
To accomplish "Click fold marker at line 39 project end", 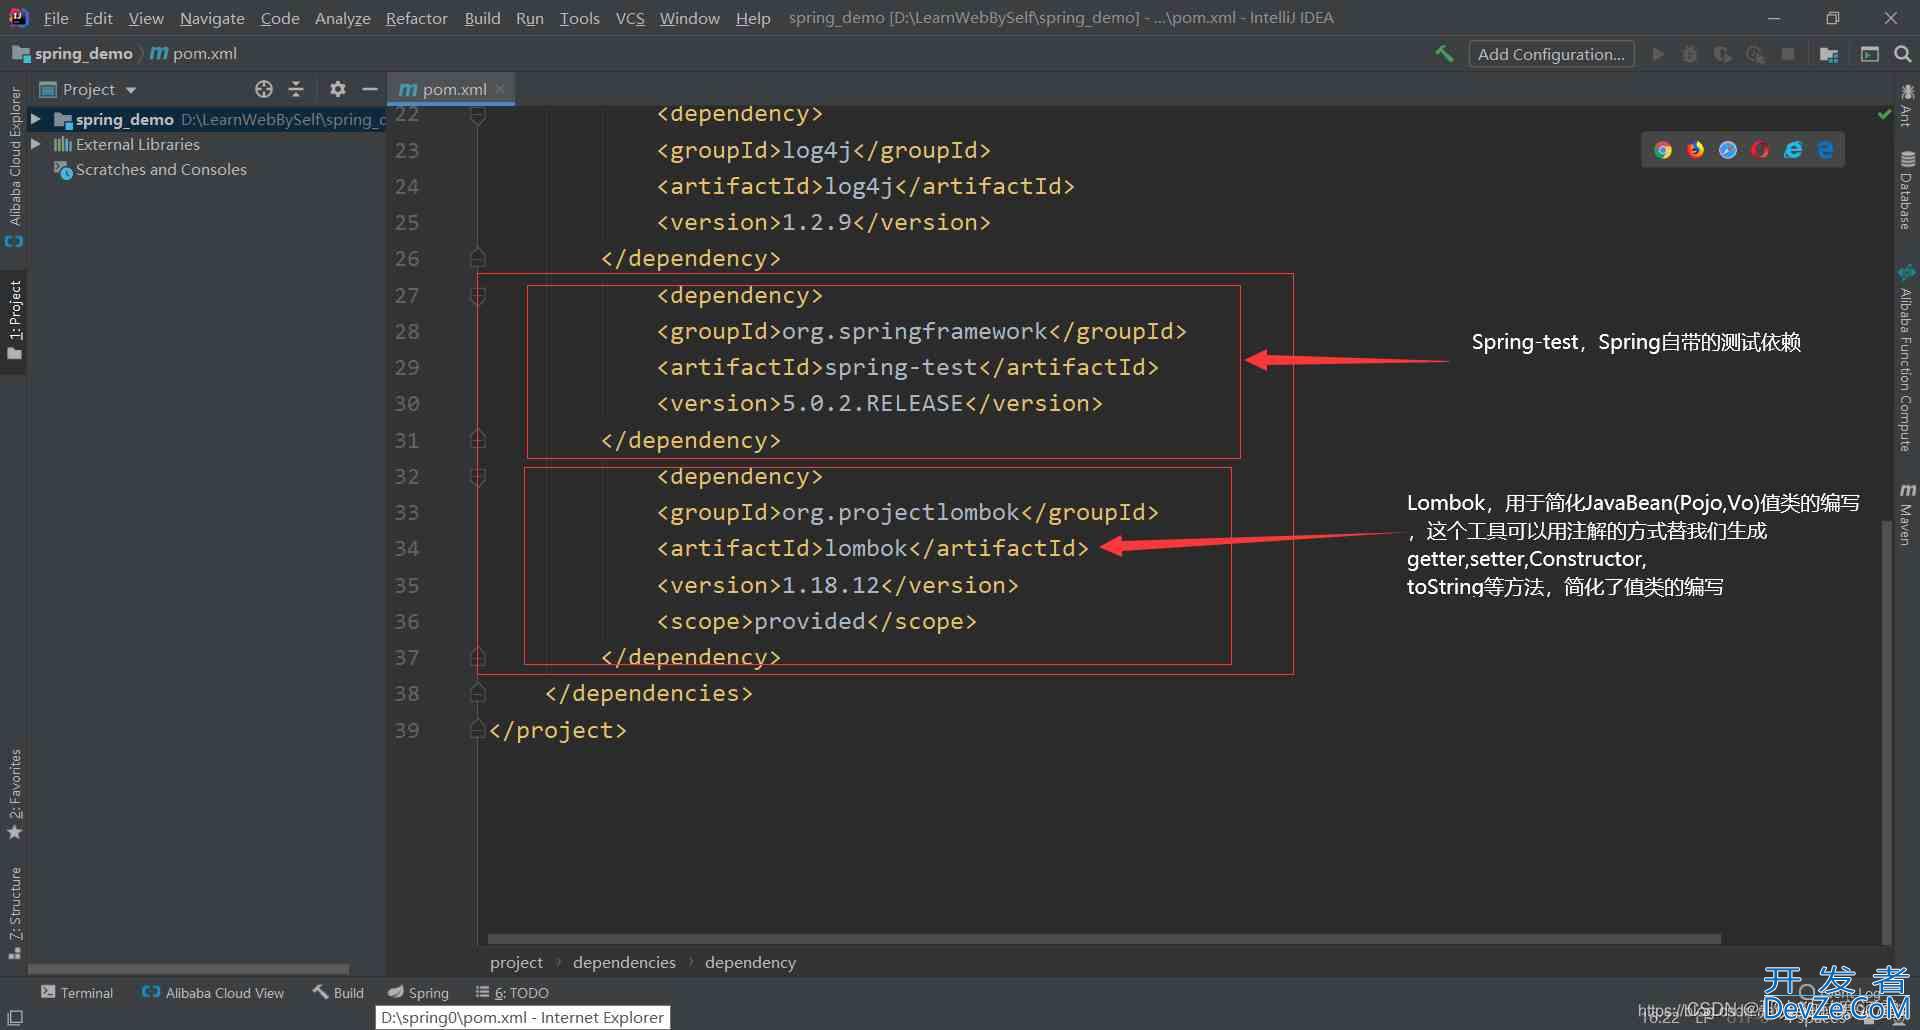I will coord(478,730).
